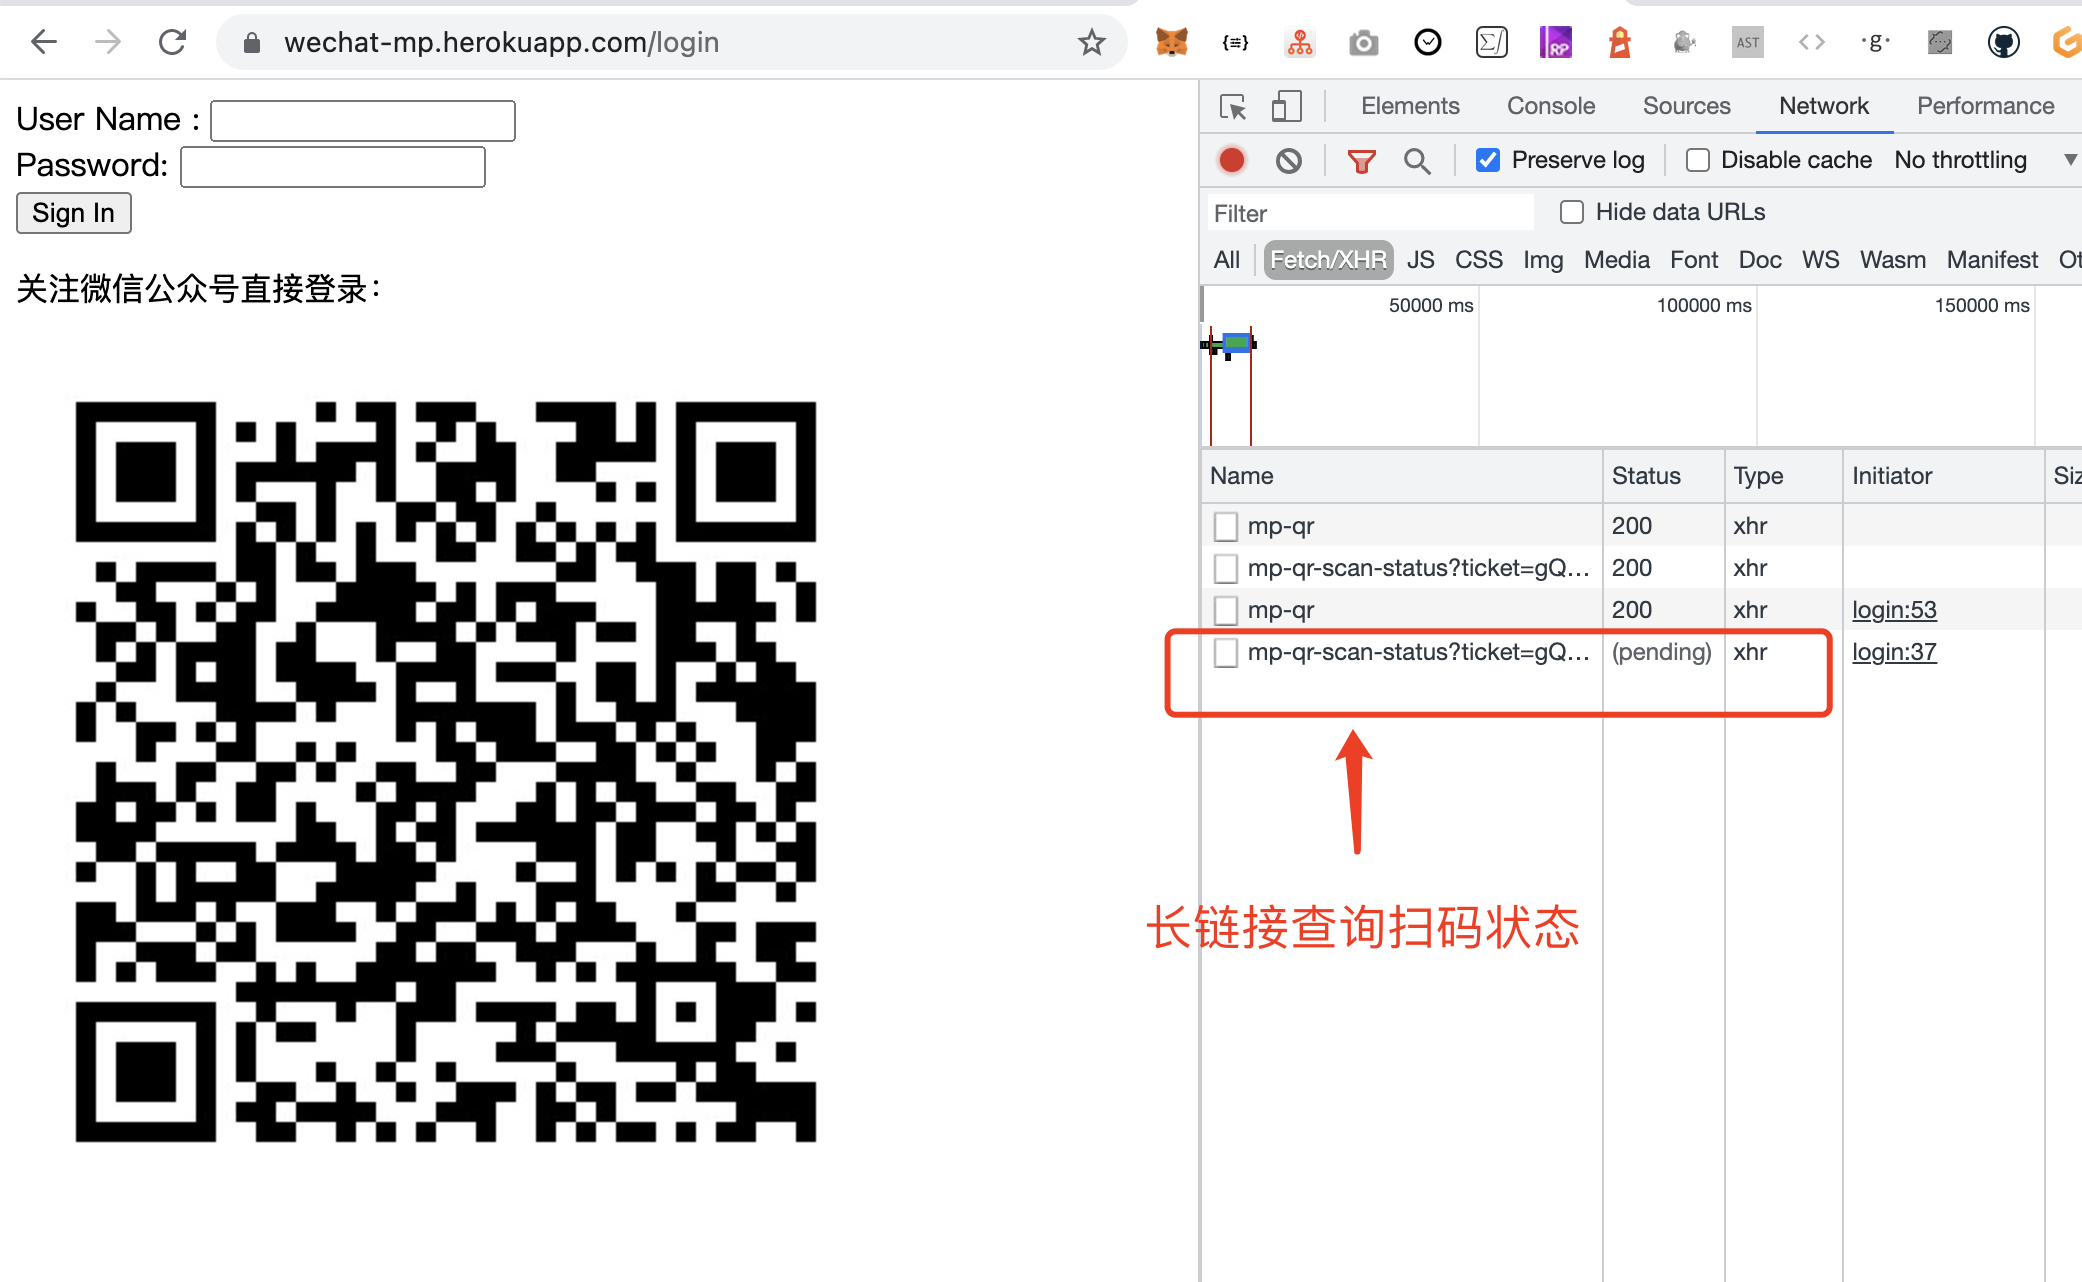Click into the network Filter text box
2082x1282 pixels.
click(x=1370, y=213)
